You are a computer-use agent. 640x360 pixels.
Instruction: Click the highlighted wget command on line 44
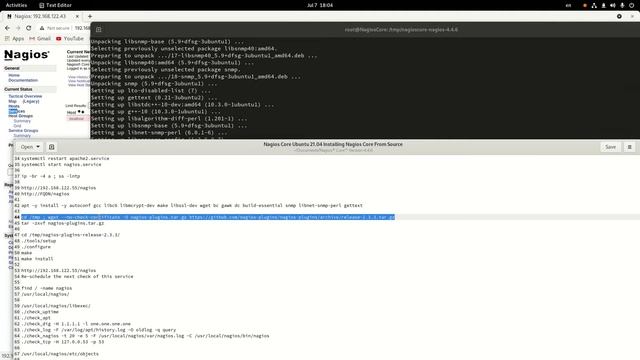pyautogui.click(x=208, y=217)
